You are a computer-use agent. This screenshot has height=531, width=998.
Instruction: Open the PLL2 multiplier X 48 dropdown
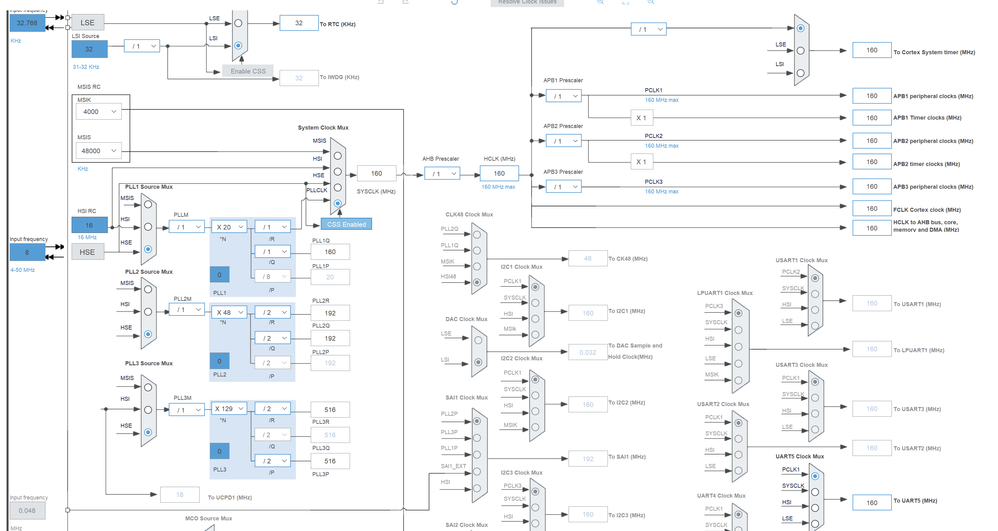point(229,313)
